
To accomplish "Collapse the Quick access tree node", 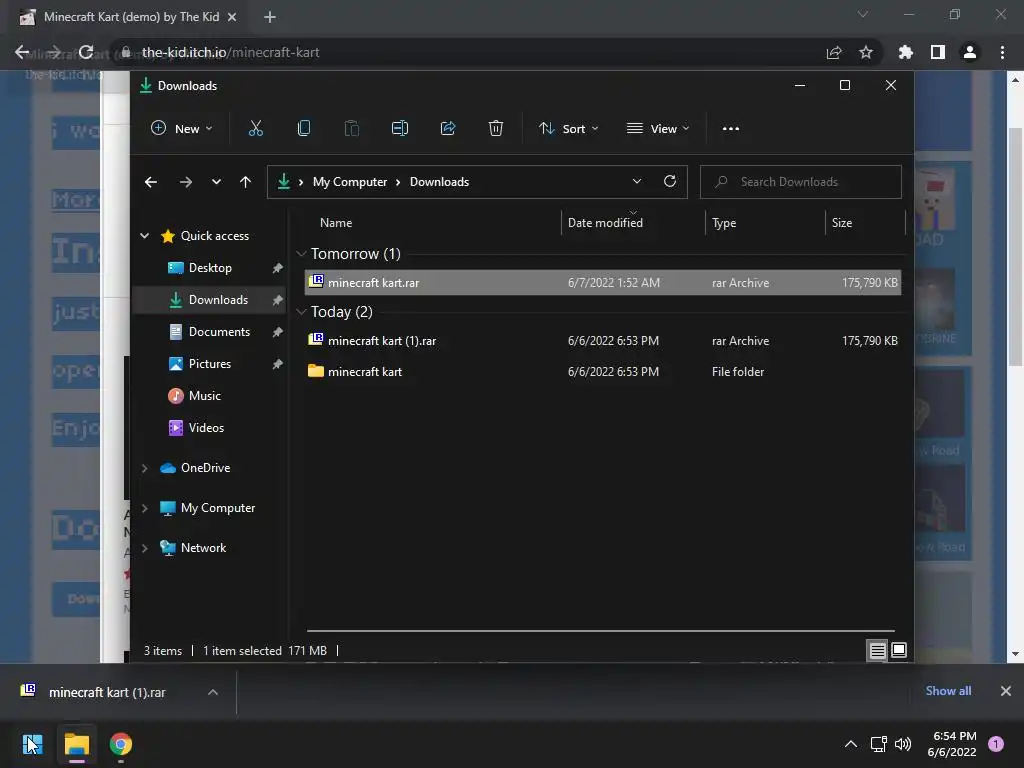I will [144, 236].
